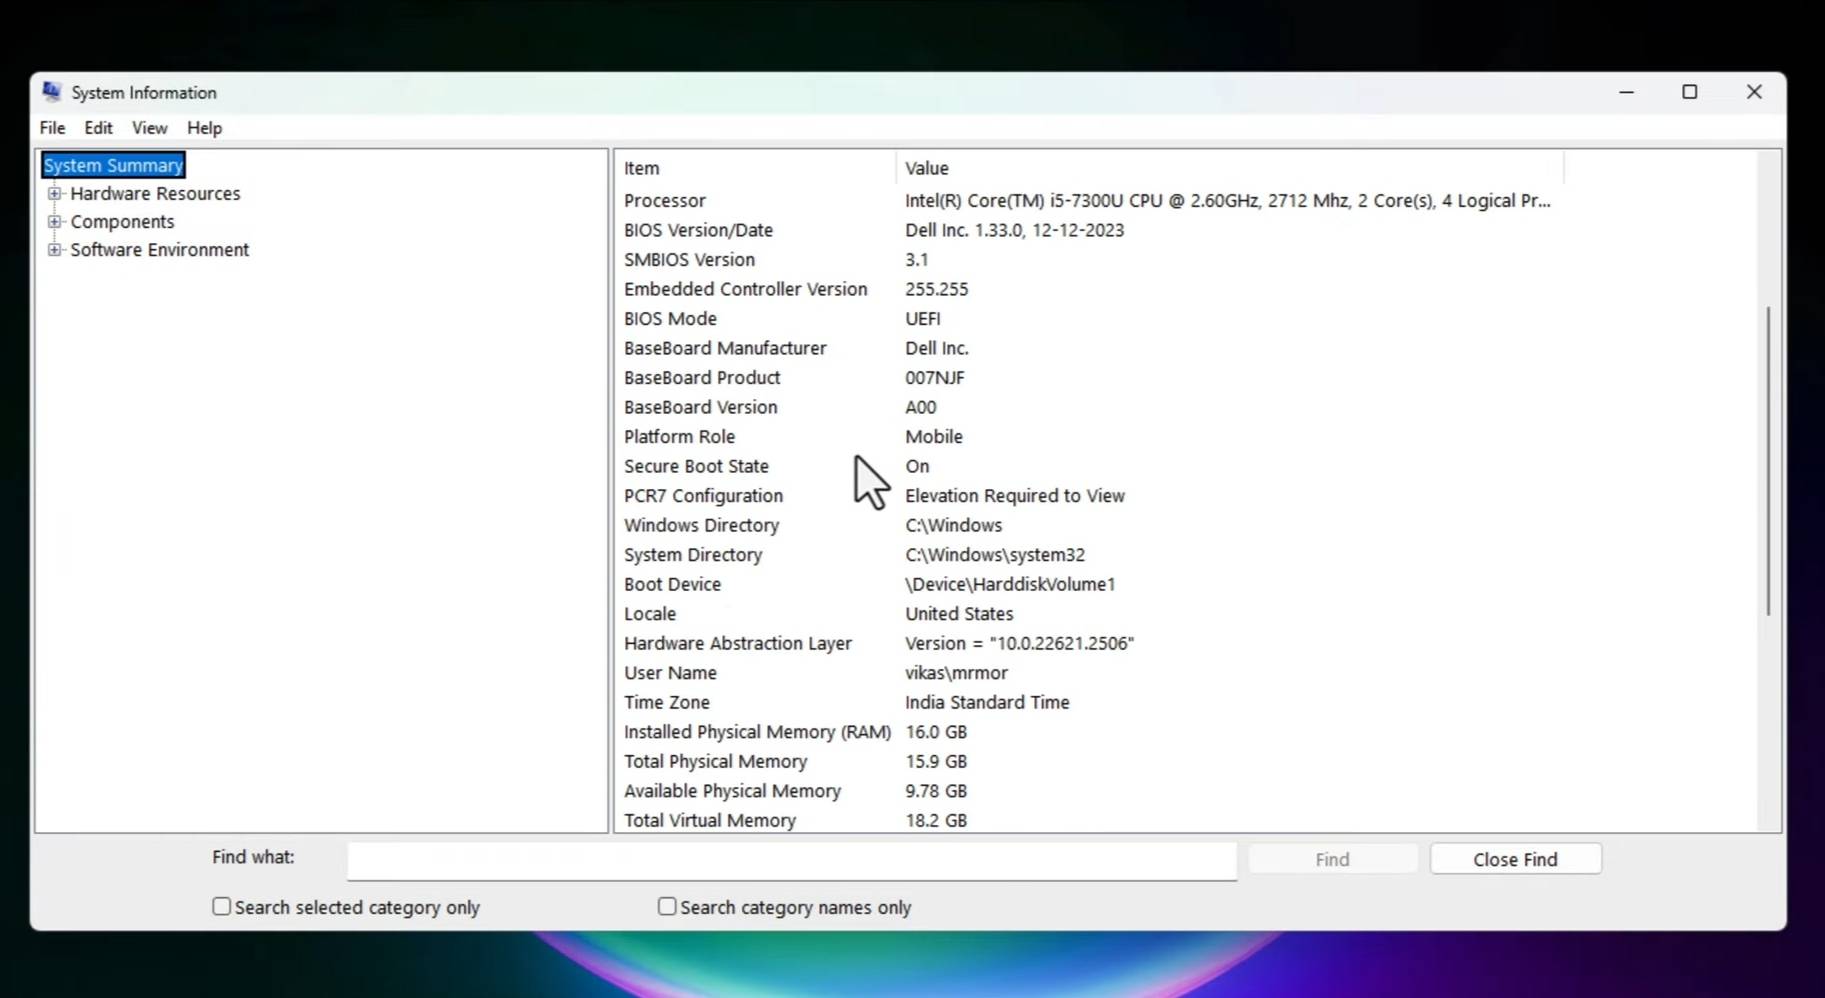Select System Summary in the tree
Viewport: 1825px width, 998px height.
click(113, 165)
